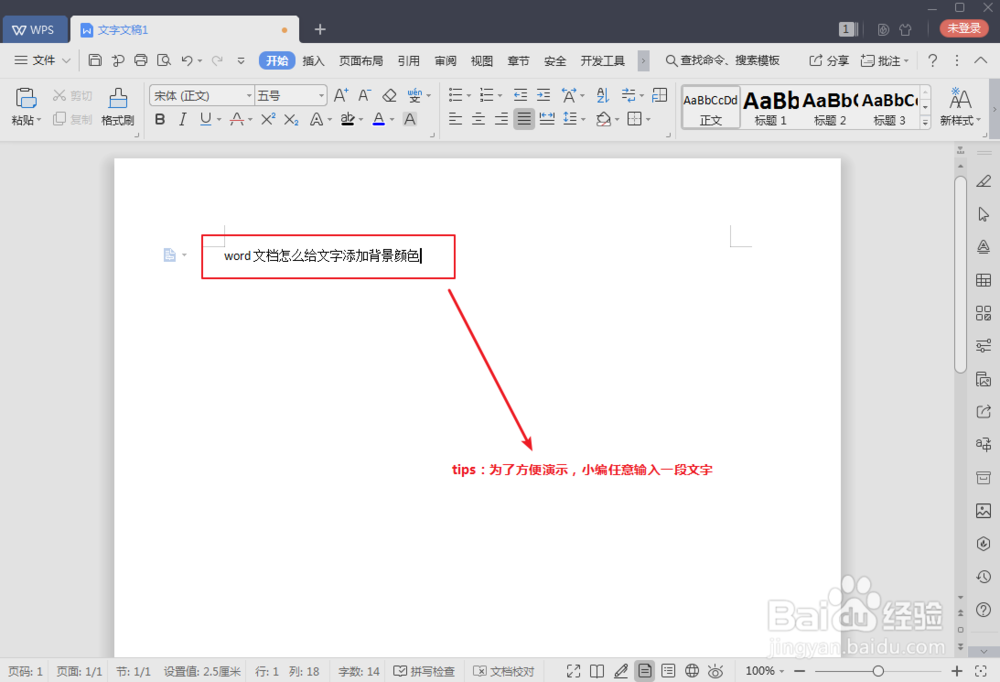Image resolution: width=1000 pixels, height=682 pixels.
Task: Click the distributed alignment icon
Action: (x=547, y=118)
